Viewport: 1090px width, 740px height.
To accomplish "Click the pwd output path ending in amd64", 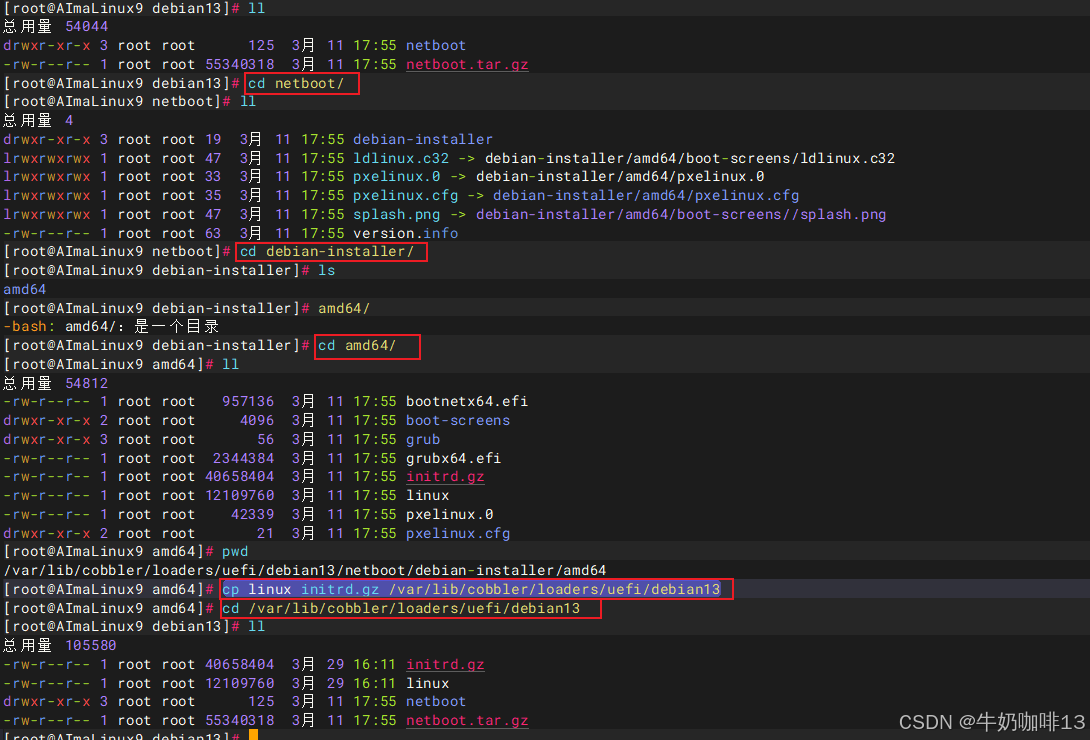I will pos(304,570).
